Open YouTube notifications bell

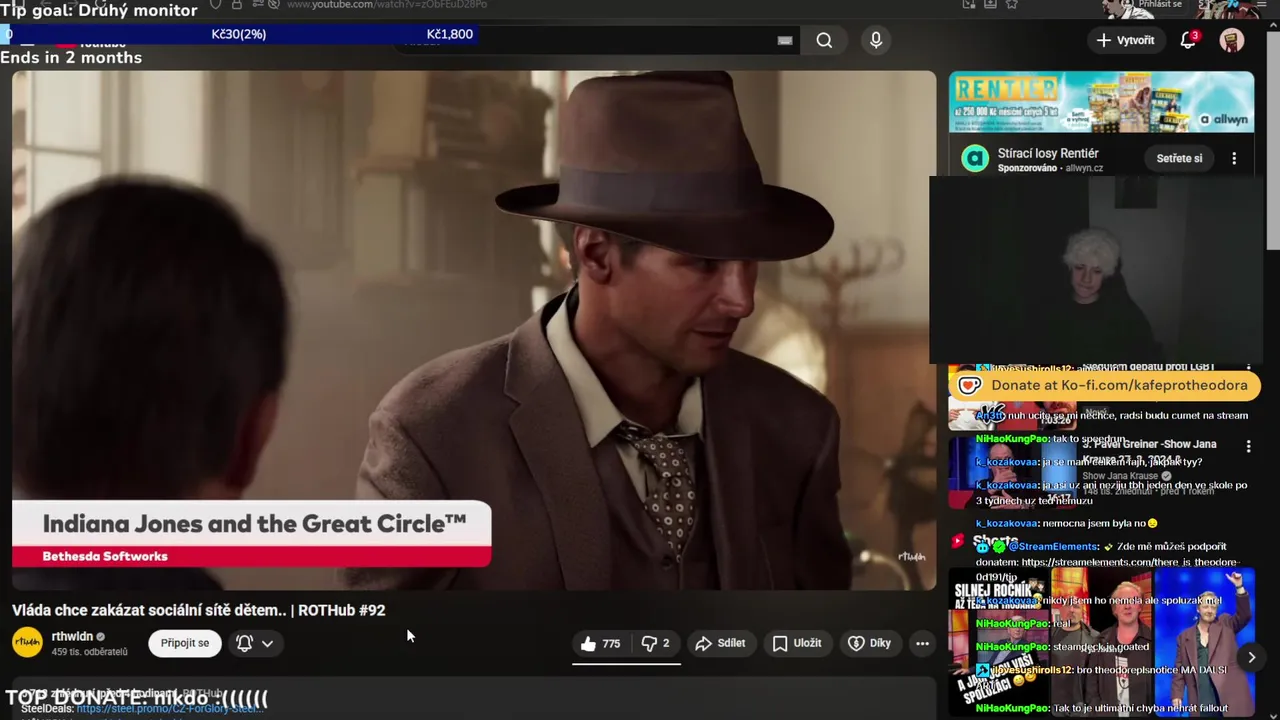pos(1188,40)
